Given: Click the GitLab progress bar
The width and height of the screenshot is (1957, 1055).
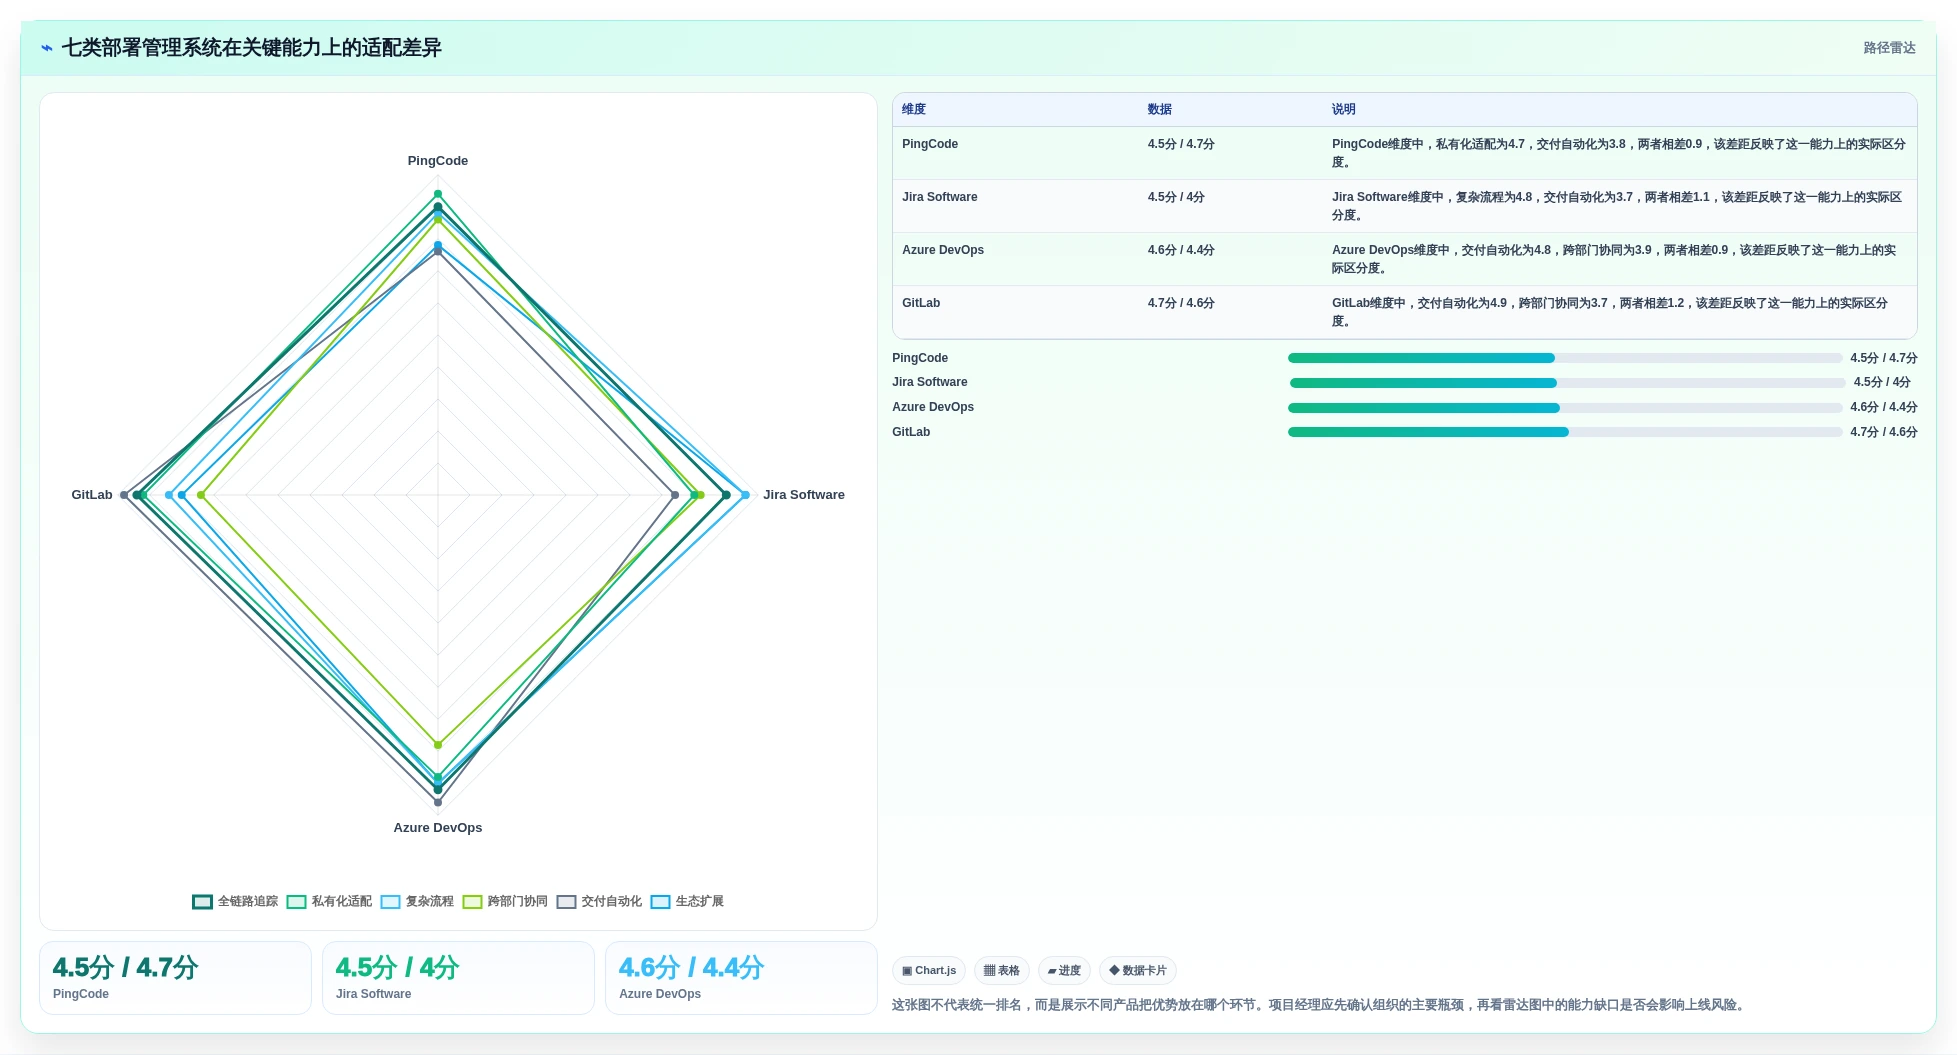Looking at the screenshot, I should [1565, 432].
